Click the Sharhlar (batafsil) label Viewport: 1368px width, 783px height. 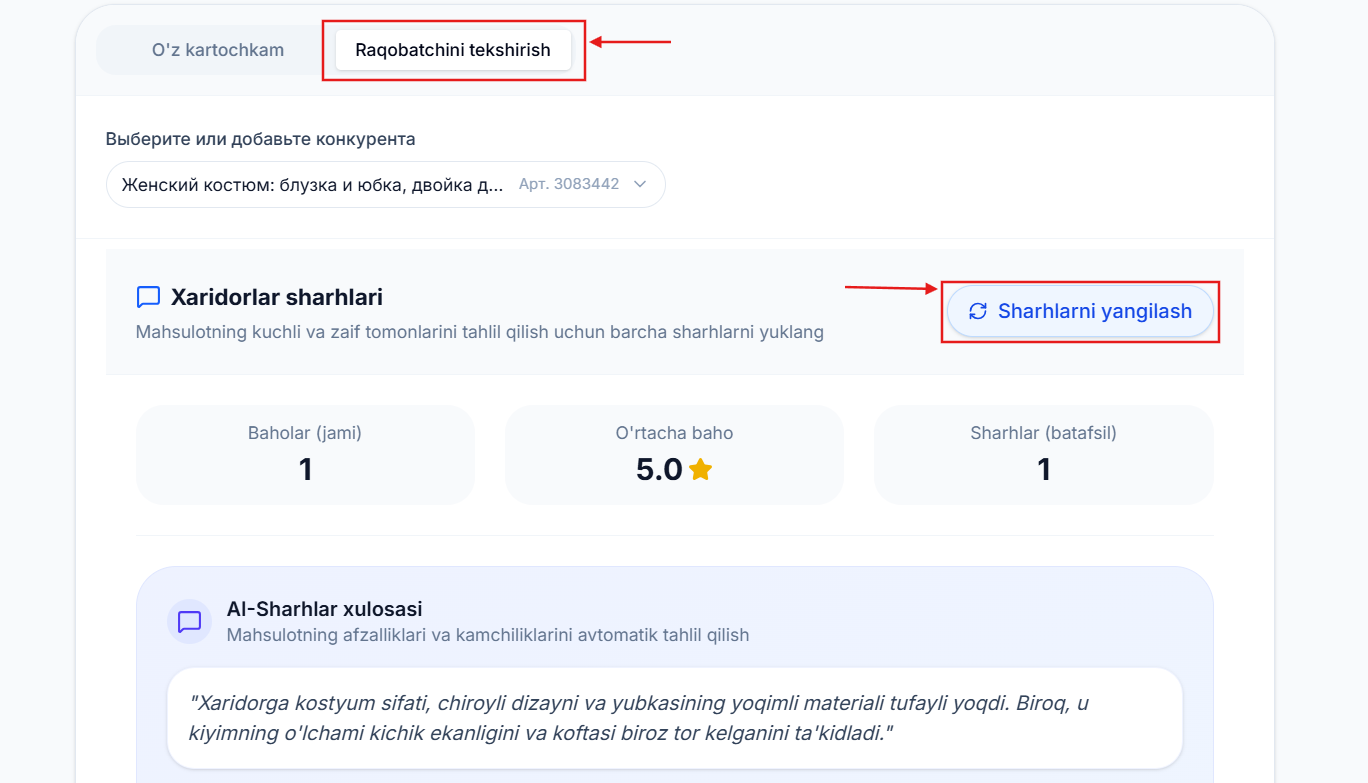pos(1043,433)
